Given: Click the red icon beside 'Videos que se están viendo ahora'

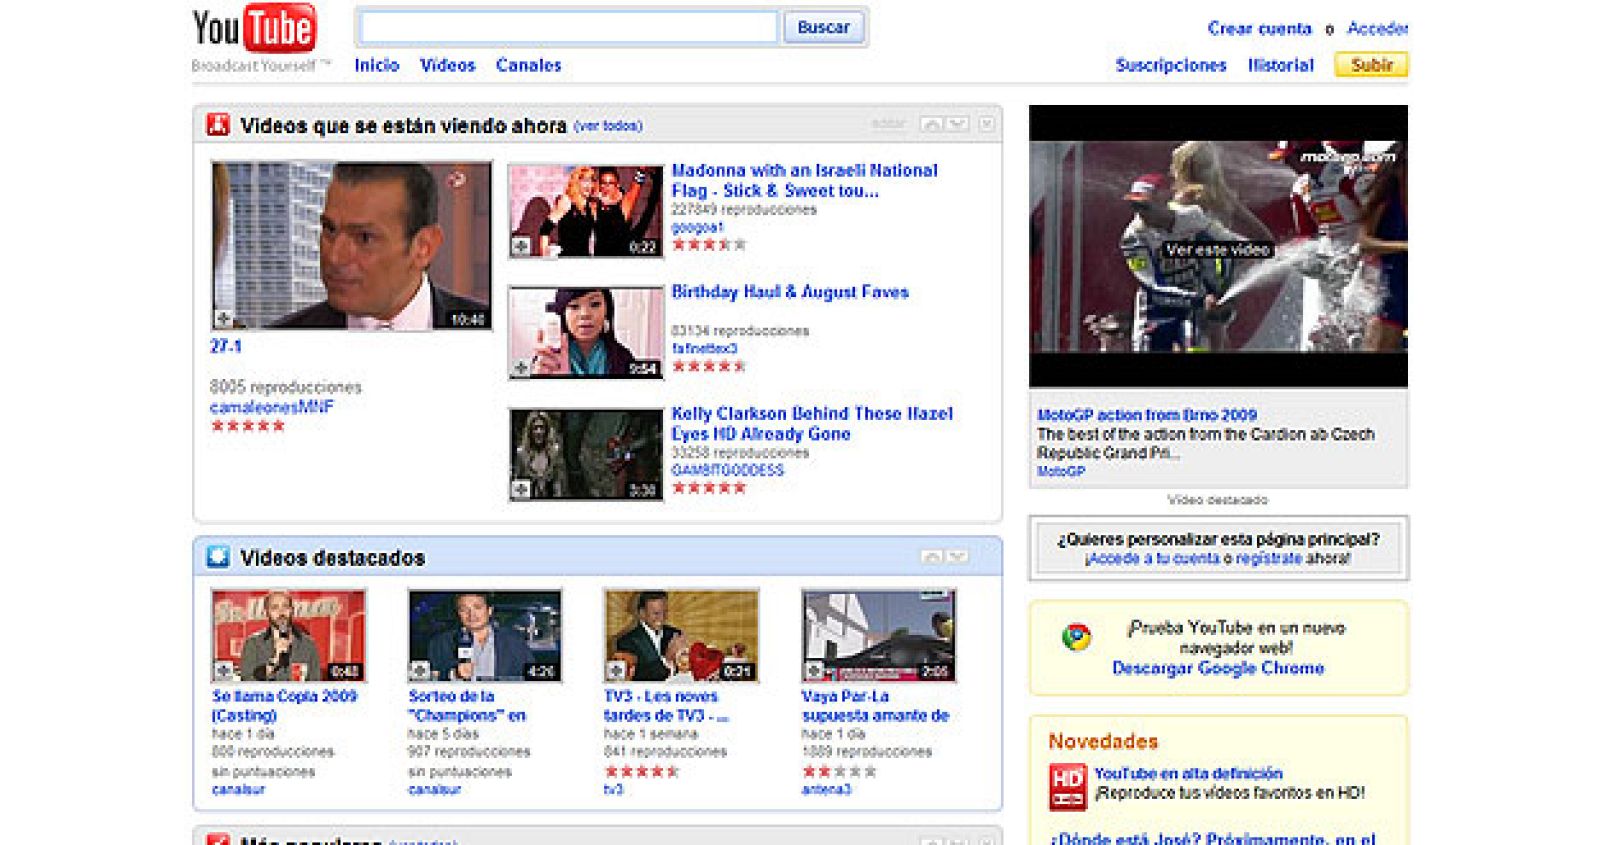Looking at the screenshot, I should click(x=218, y=125).
